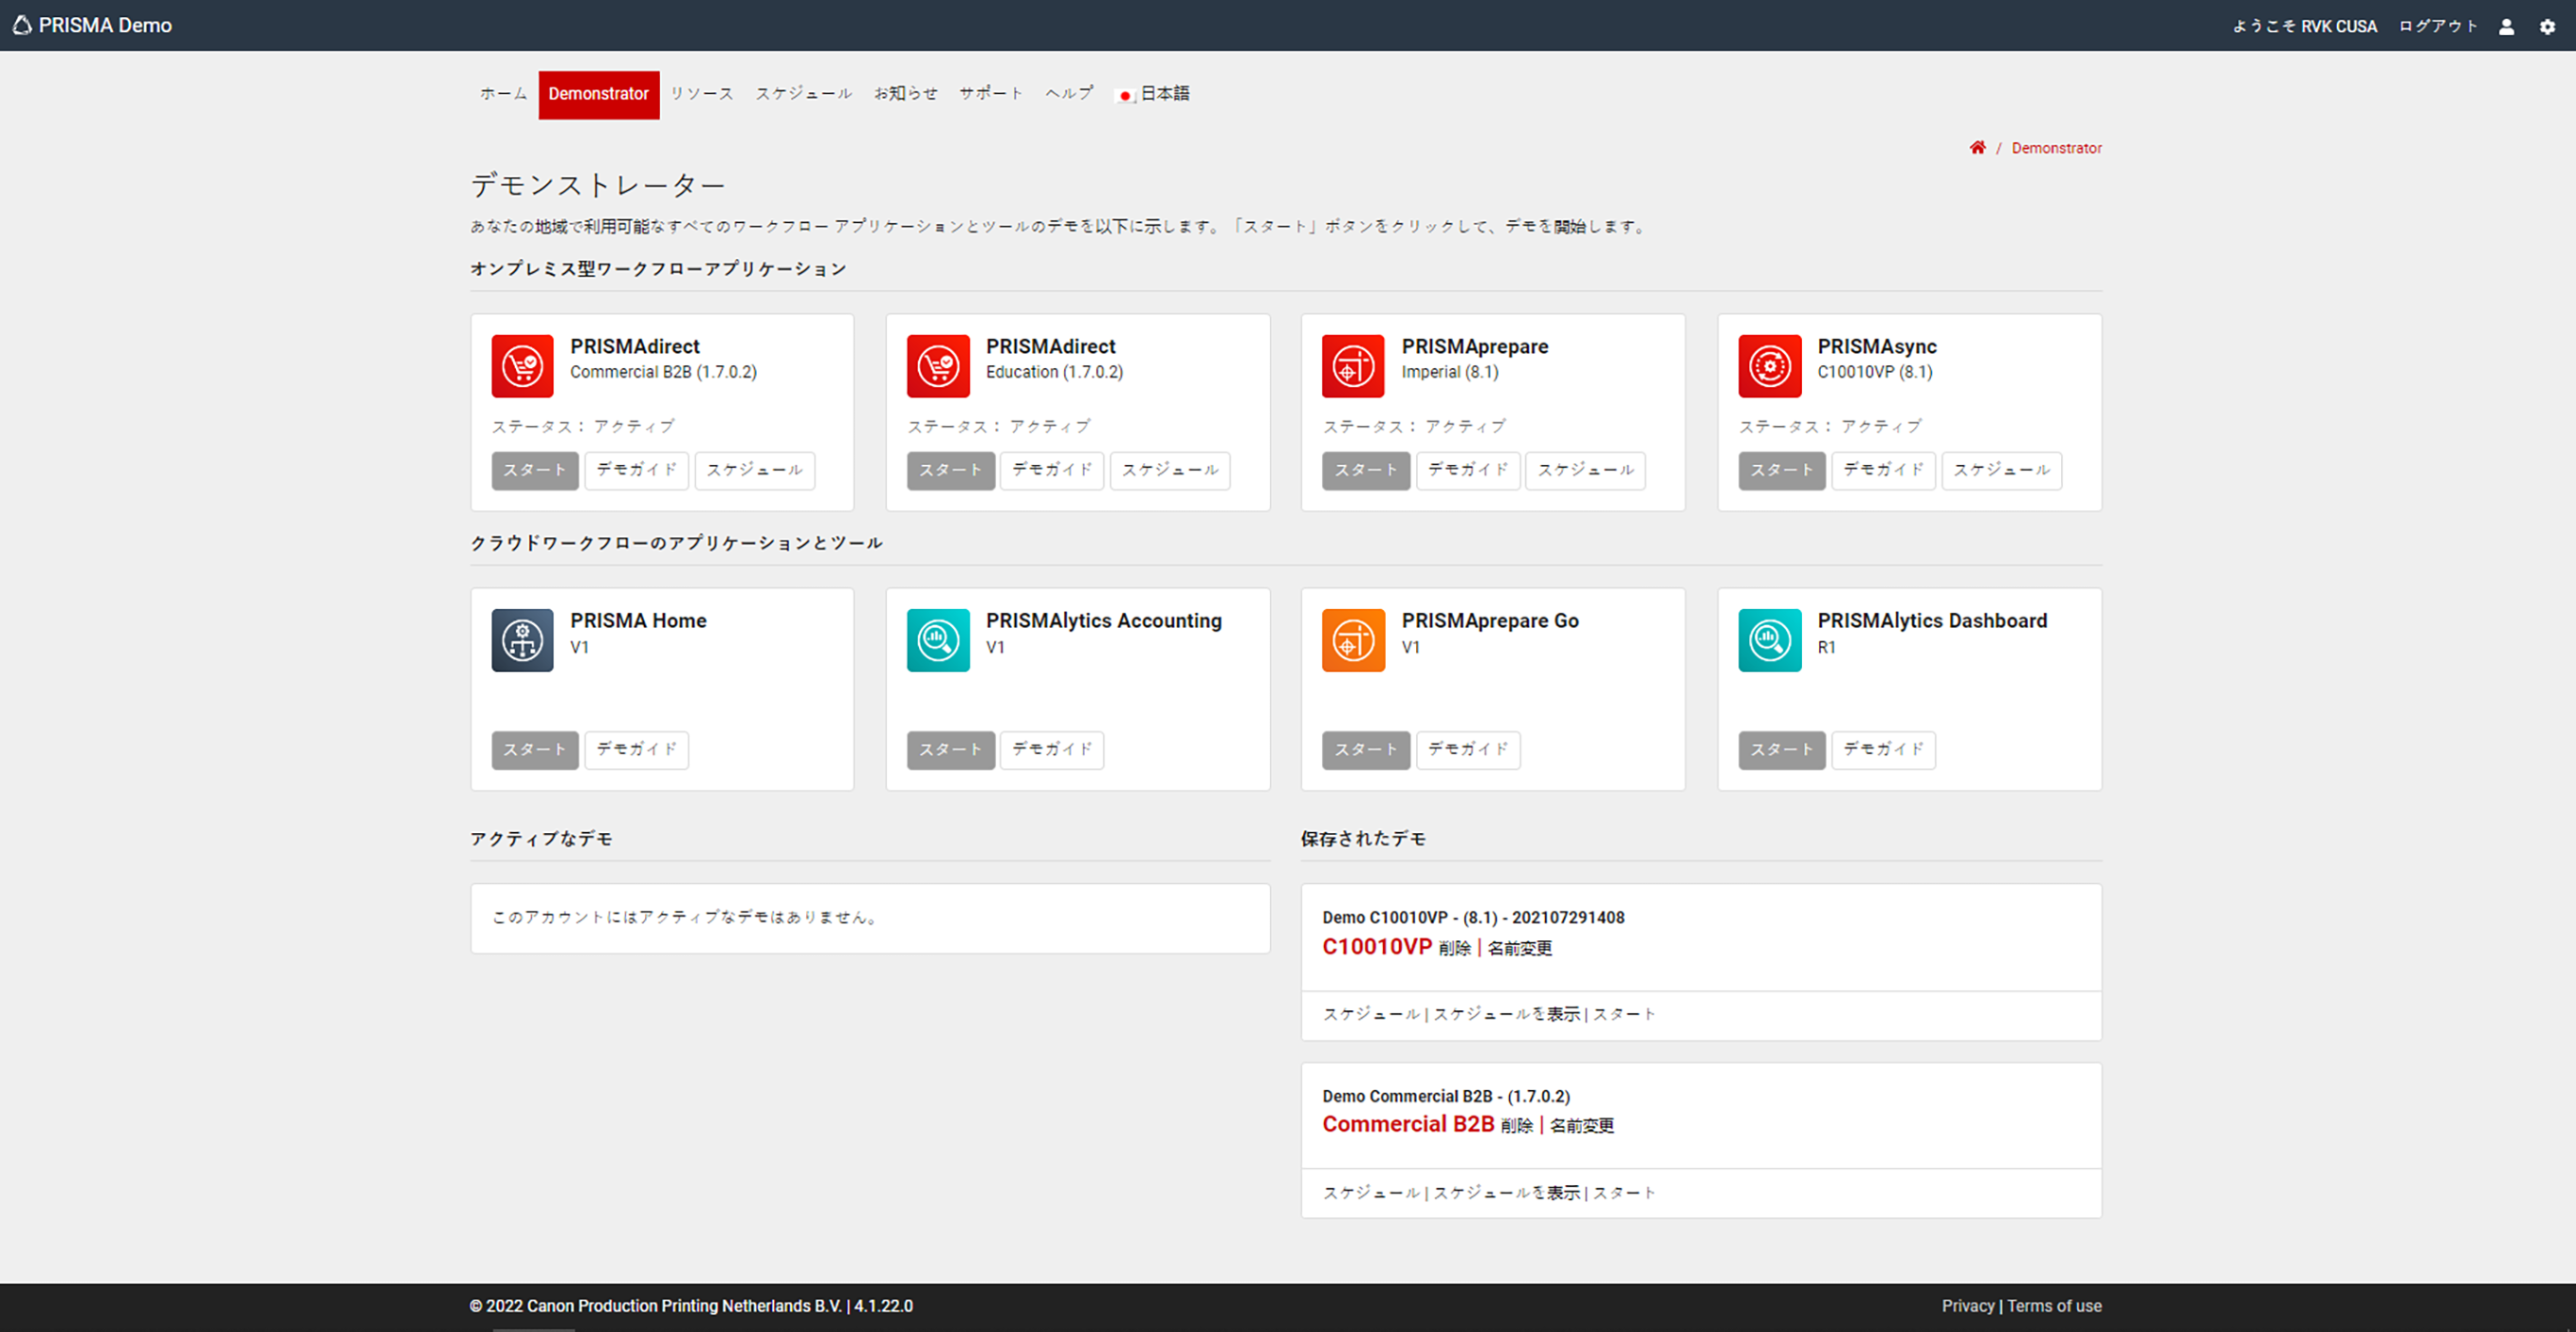Click 'Demo C10010VP - (8.1) - 202107291408' text
2576x1332 pixels.
tap(1473, 918)
